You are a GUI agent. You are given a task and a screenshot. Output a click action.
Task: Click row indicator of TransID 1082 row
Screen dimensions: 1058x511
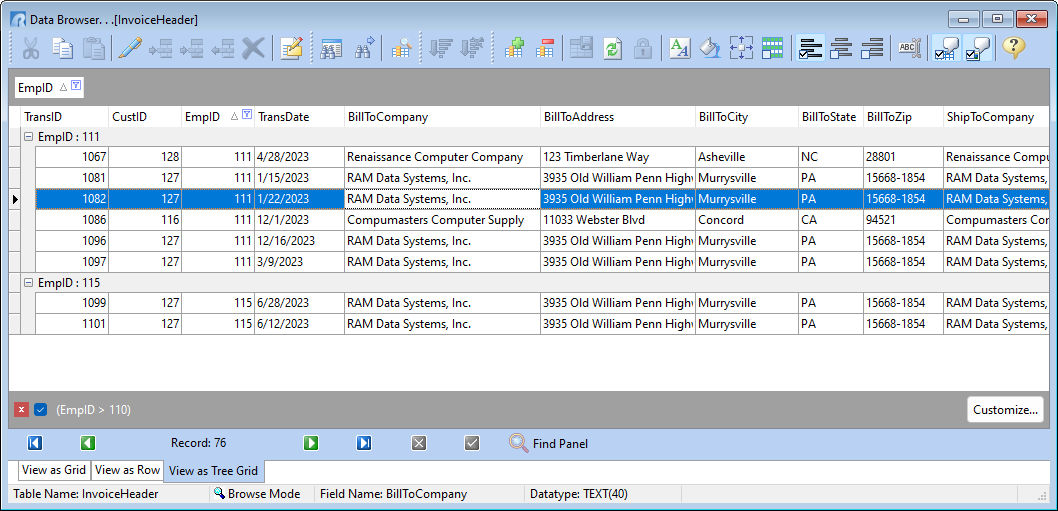click(x=15, y=199)
